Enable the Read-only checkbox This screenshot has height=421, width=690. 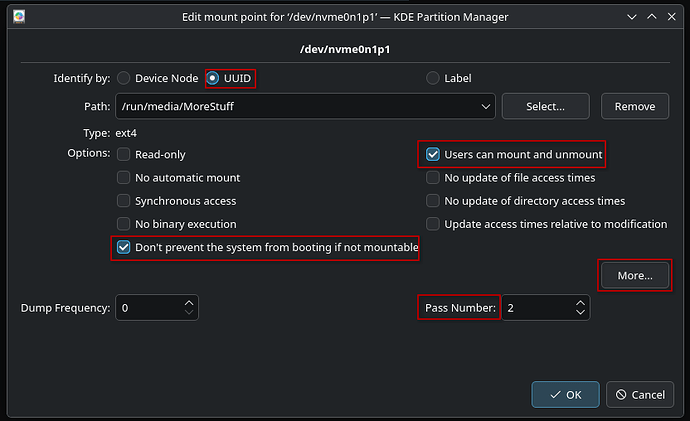[x=124, y=154]
